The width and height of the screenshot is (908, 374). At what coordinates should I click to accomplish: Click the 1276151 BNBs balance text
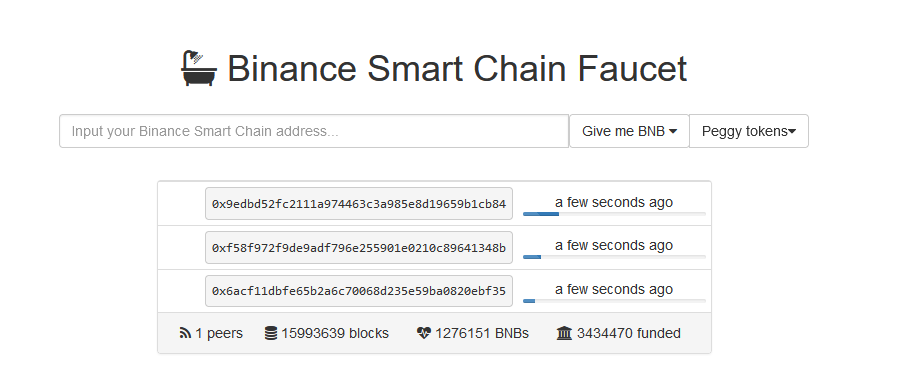482,333
